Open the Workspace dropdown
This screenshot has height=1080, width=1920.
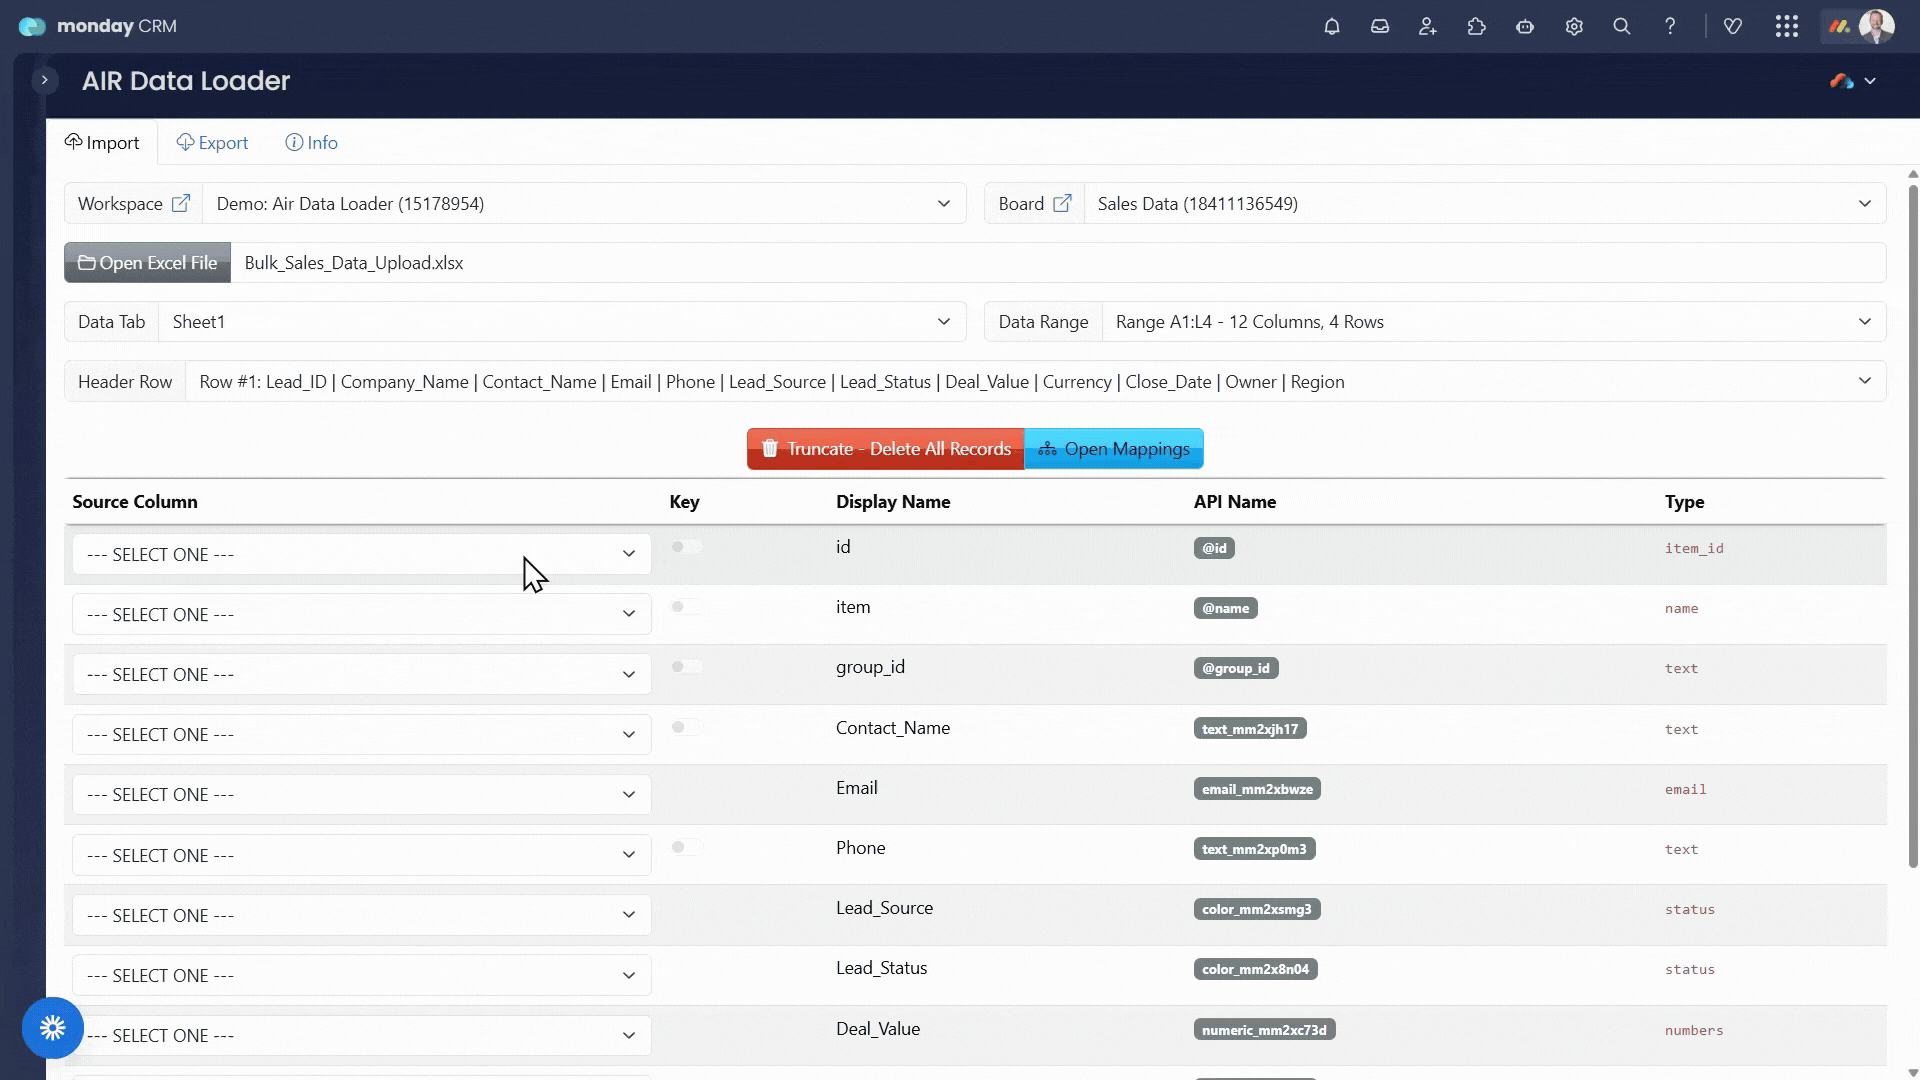(584, 203)
